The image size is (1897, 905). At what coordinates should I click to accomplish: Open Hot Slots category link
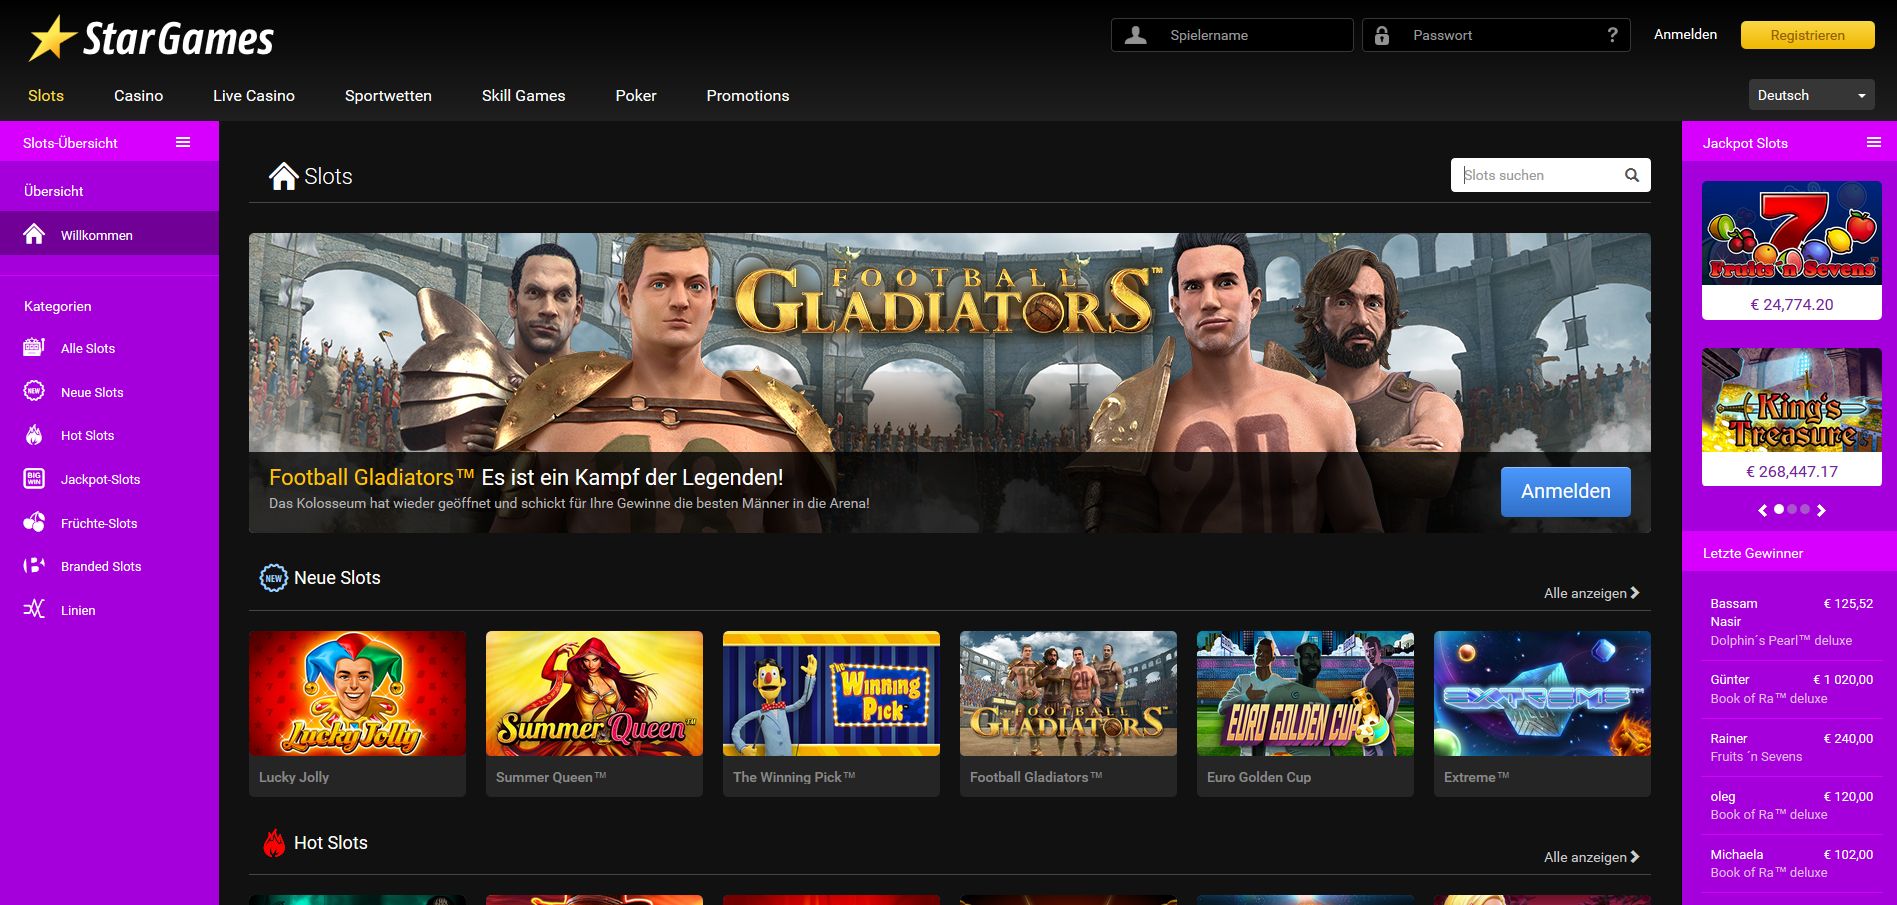click(x=87, y=435)
